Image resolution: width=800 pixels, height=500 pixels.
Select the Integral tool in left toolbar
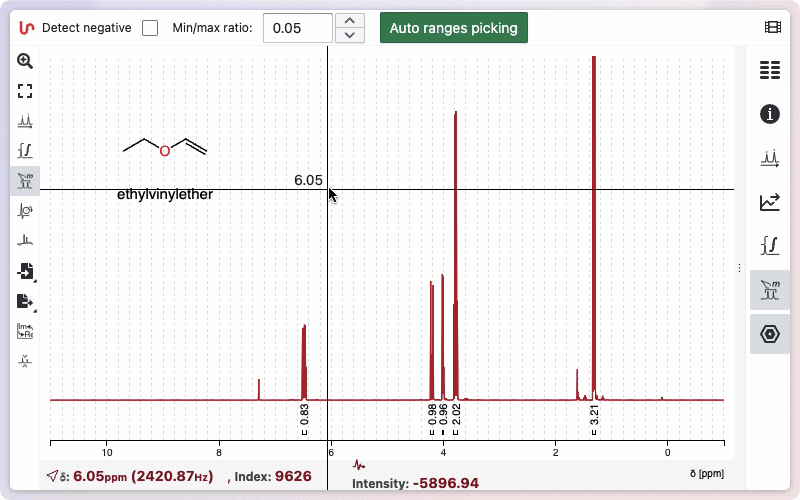[25, 151]
